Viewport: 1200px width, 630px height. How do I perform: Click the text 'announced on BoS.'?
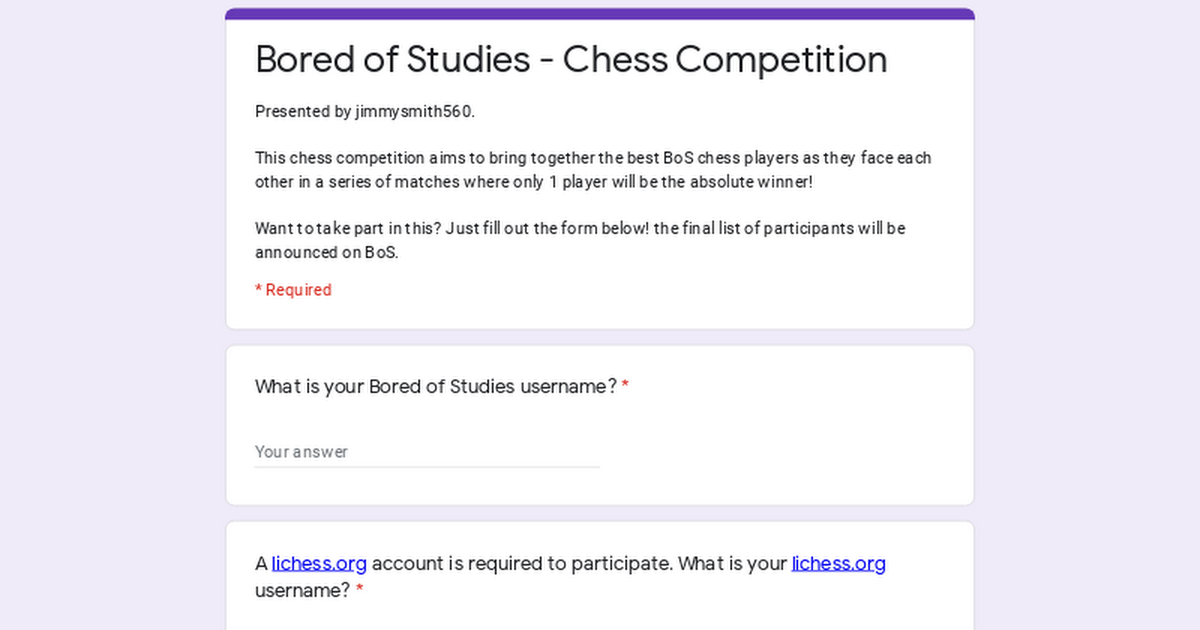[x=327, y=253]
